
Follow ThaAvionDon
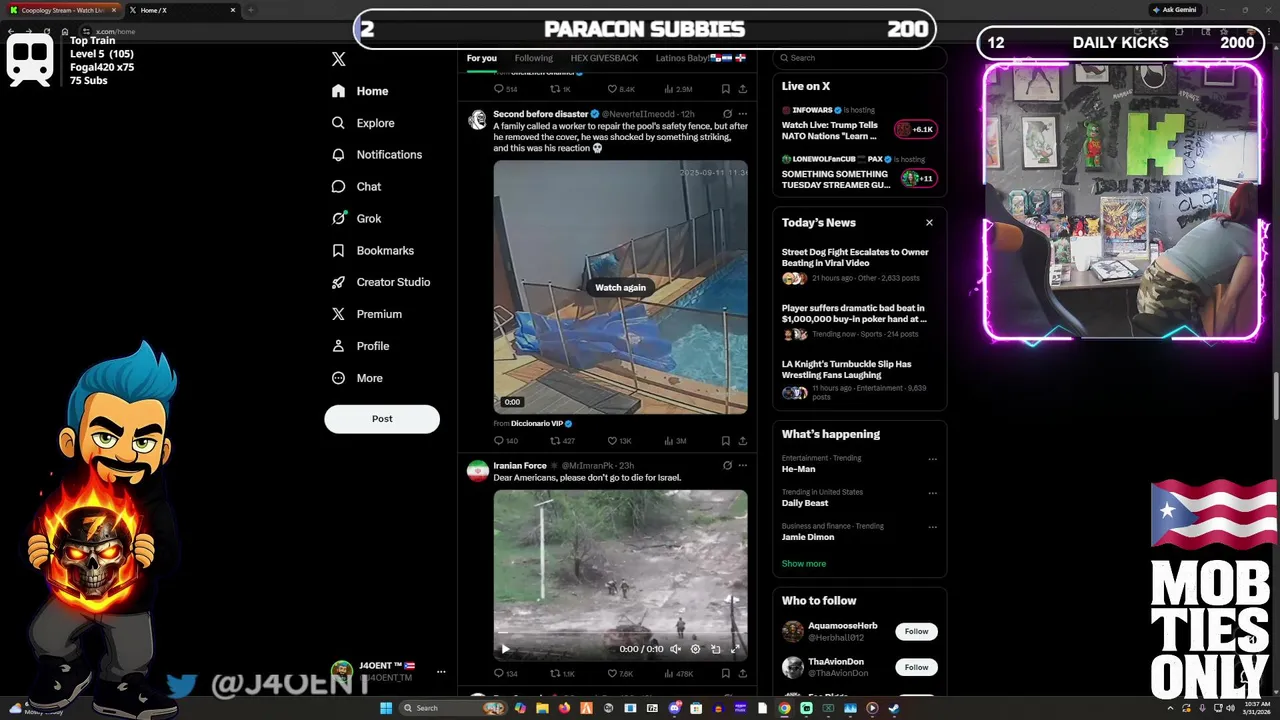[x=916, y=667]
